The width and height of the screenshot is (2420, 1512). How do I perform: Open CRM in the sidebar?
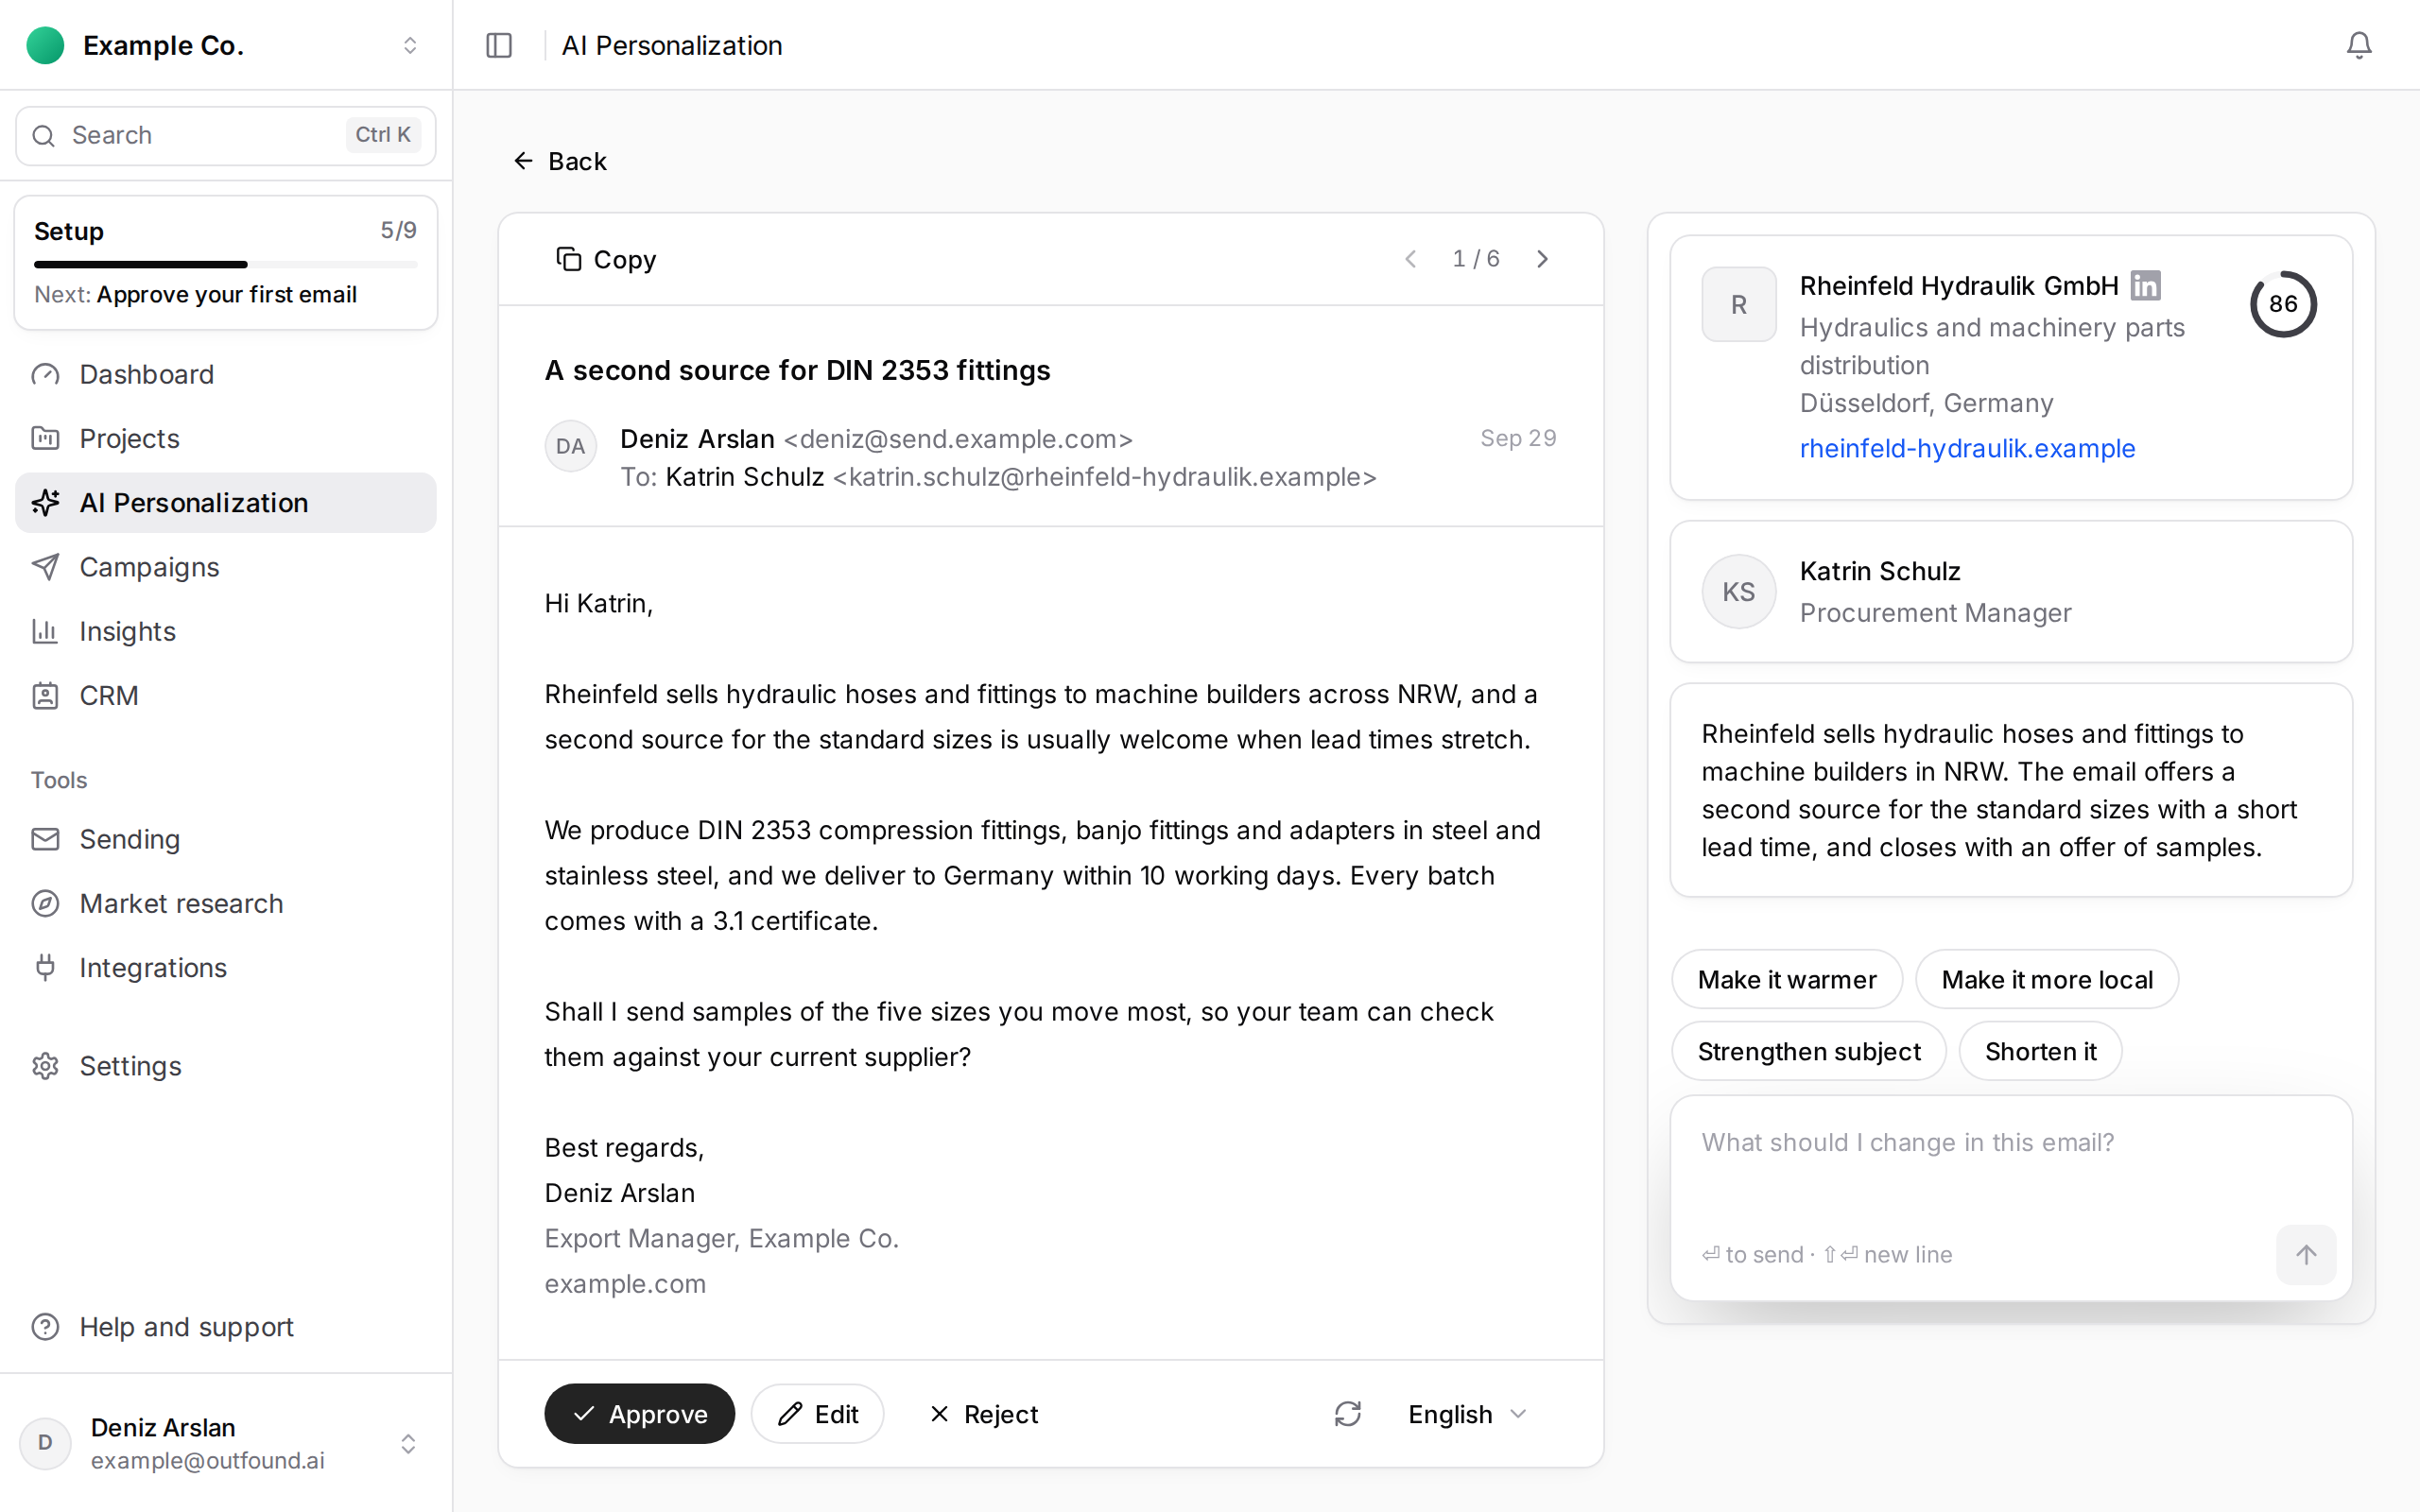[x=226, y=695]
